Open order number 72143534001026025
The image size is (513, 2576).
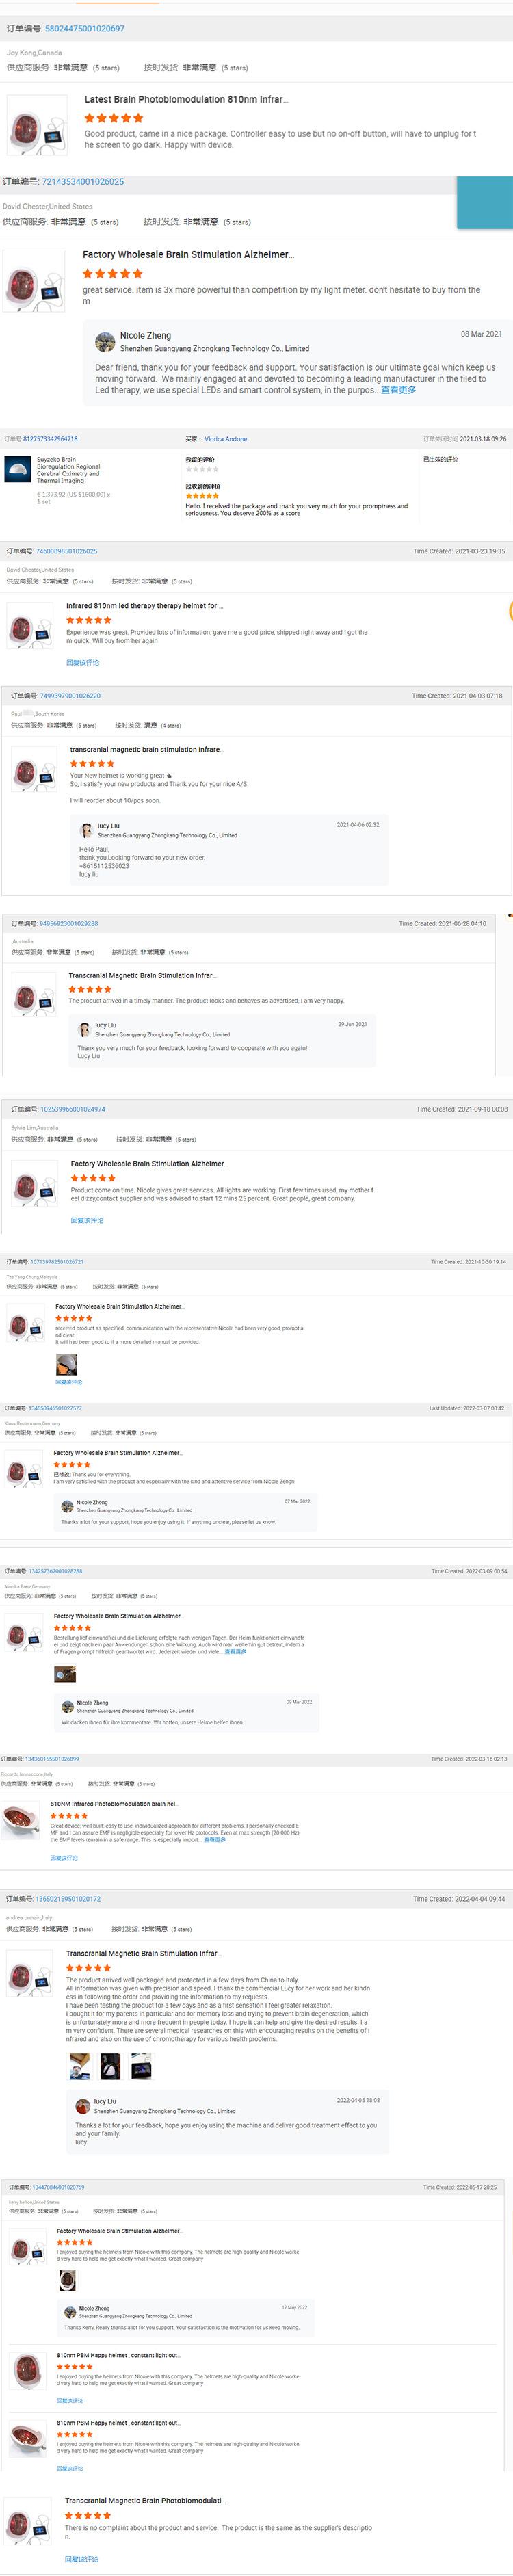pyautogui.click(x=83, y=182)
